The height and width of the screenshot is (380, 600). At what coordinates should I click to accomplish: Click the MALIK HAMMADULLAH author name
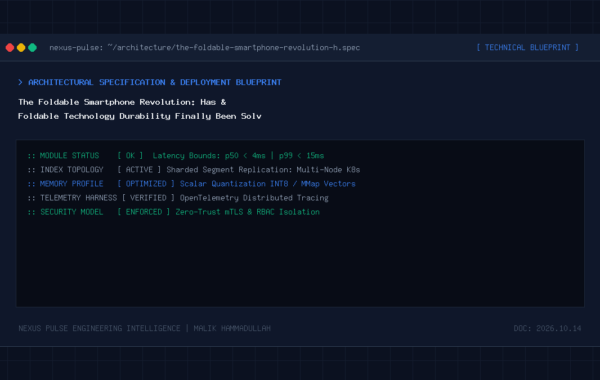[x=232, y=328]
